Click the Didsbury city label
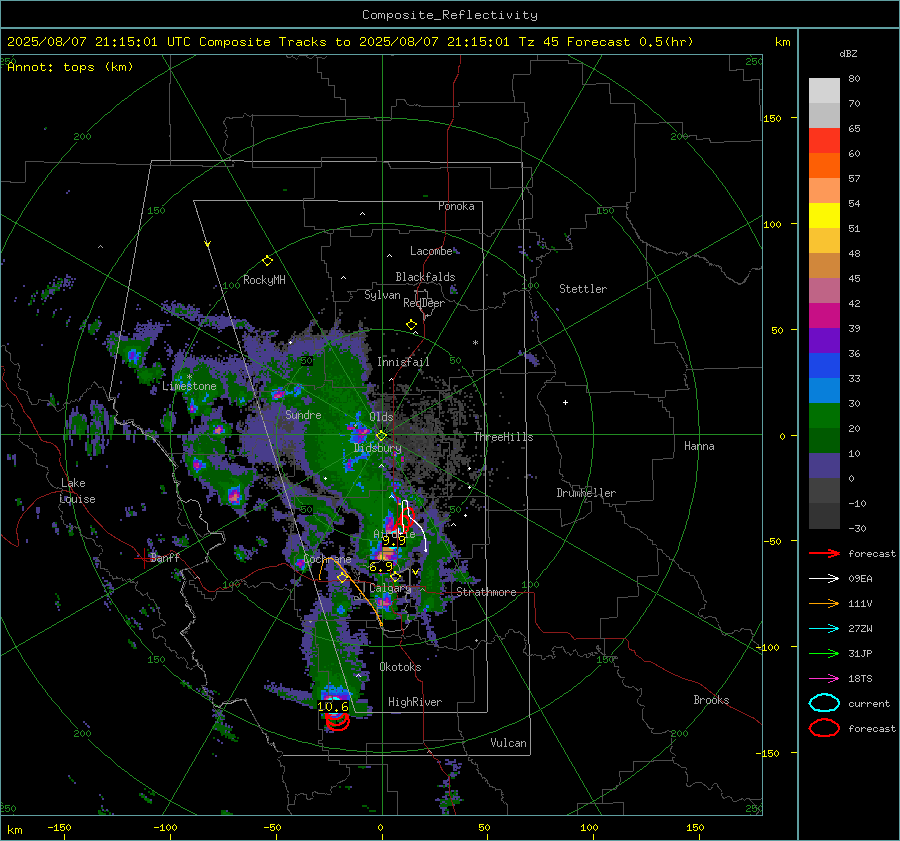This screenshot has width=900, height=841. click(377, 448)
